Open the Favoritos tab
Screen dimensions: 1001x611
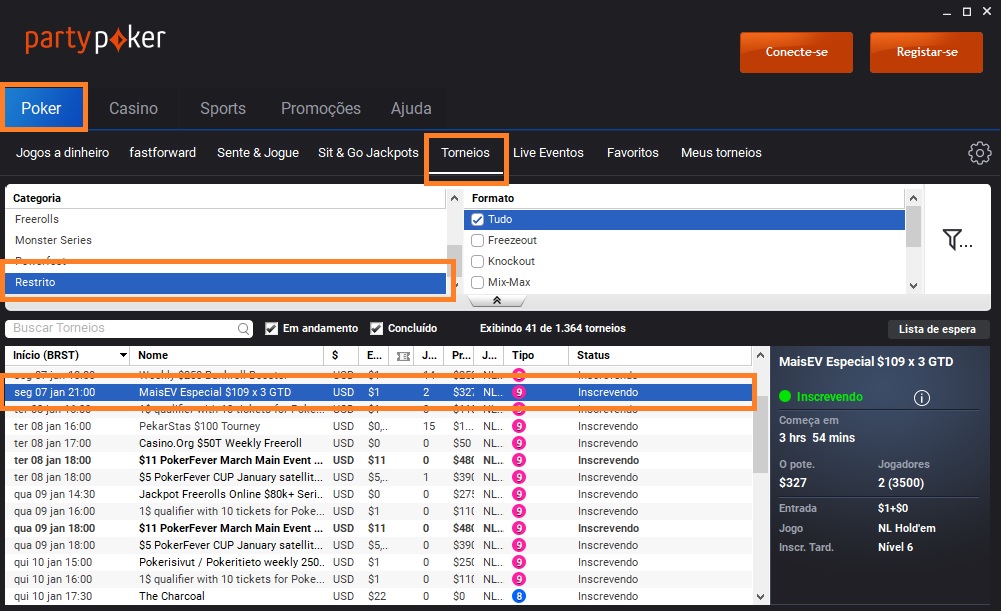633,153
